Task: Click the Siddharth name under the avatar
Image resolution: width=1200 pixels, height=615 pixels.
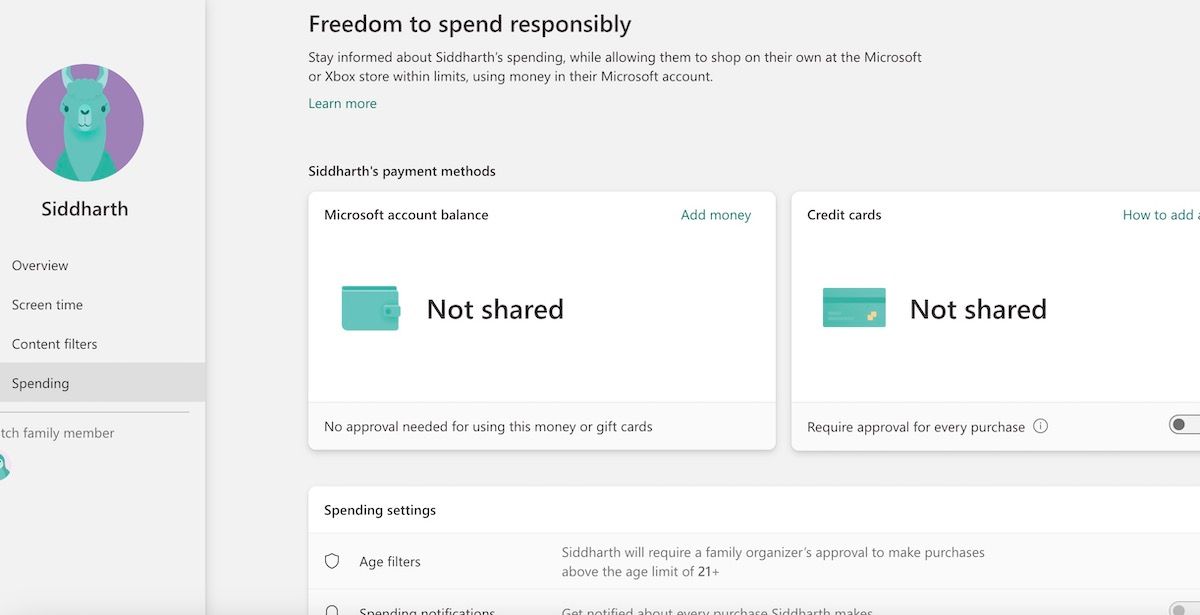Action: [x=85, y=209]
